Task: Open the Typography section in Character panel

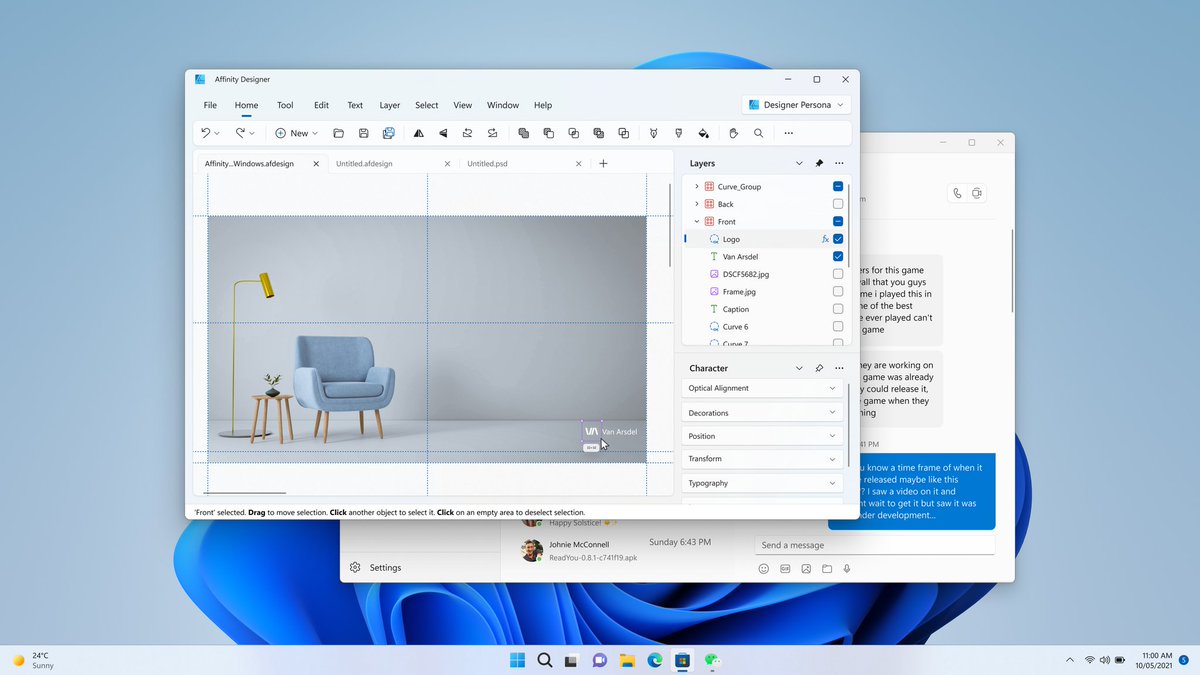Action: click(x=762, y=483)
